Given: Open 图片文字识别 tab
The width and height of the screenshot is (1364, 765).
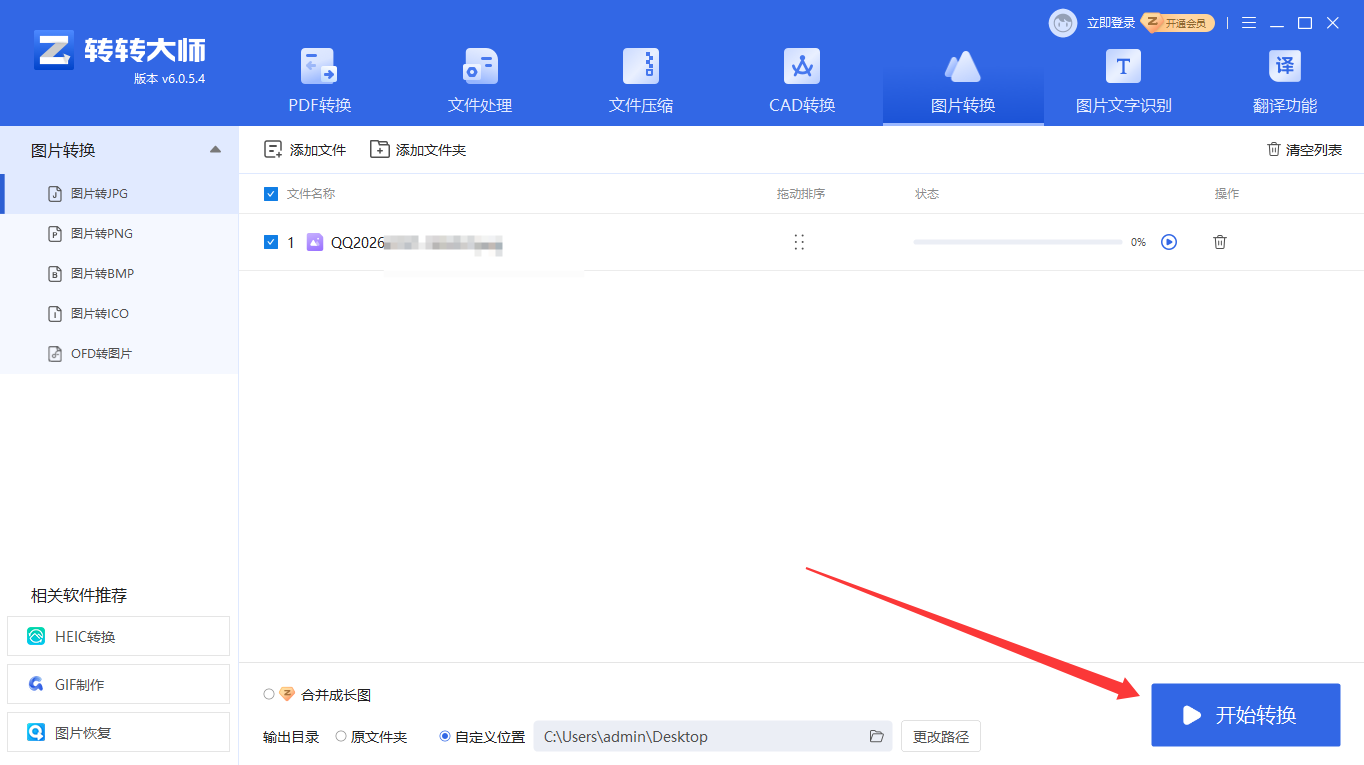Looking at the screenshot, I should click(x=1123, y=84).
